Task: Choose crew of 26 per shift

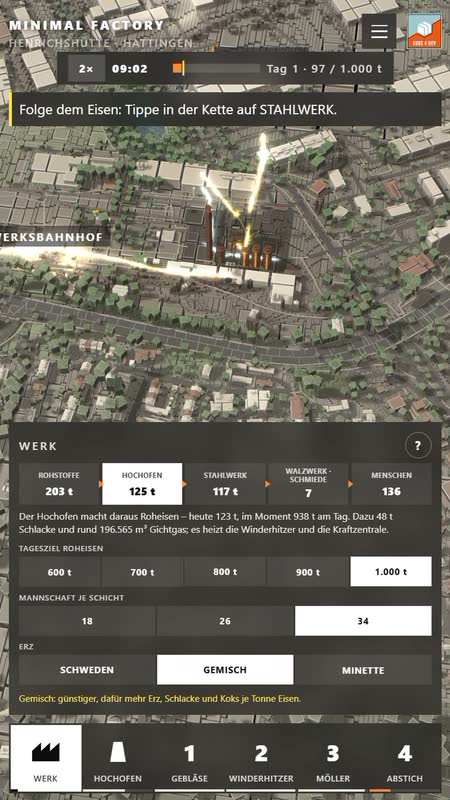Action: tap(225, 621)
